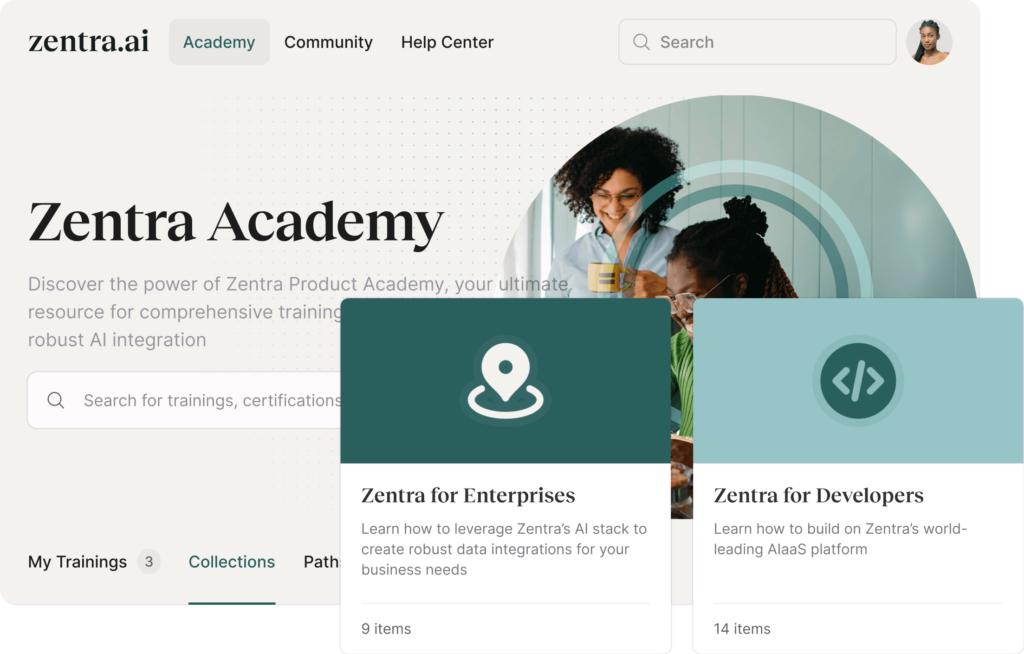Focus the top Search field

pyautogui.click(x=757, y=42)
